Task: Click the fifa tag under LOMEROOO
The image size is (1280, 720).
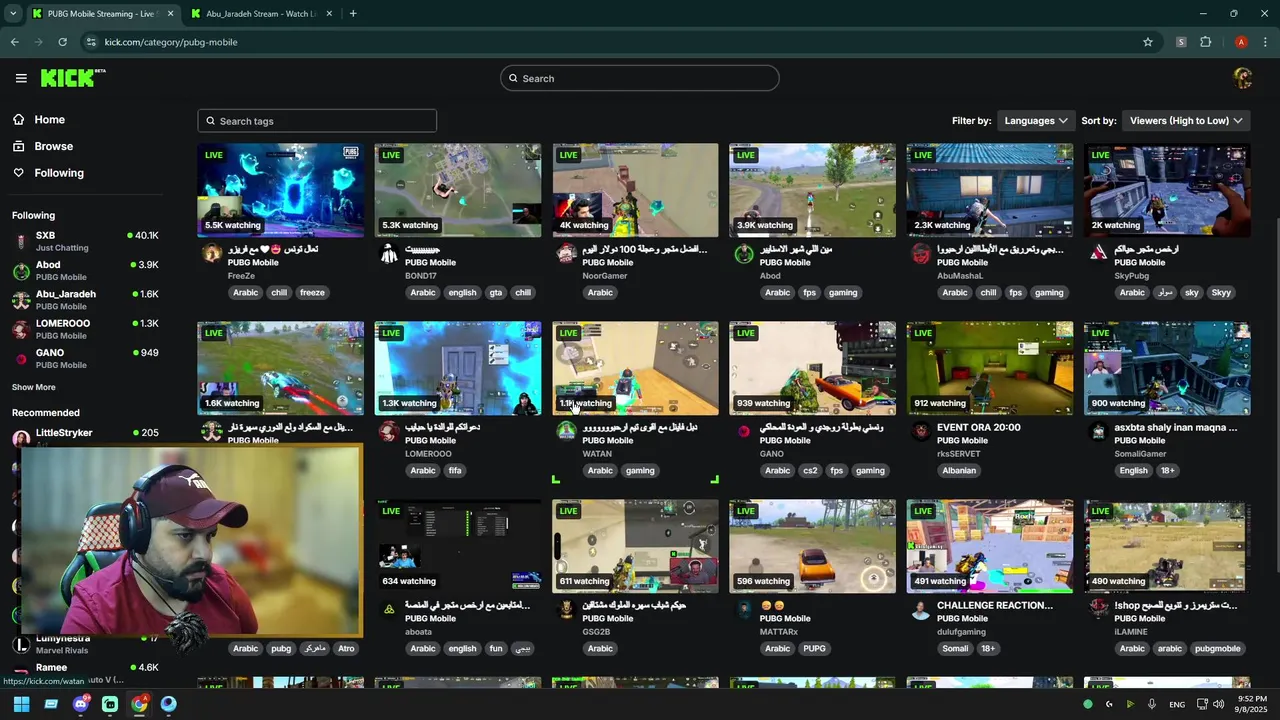Action: (455, 471)
